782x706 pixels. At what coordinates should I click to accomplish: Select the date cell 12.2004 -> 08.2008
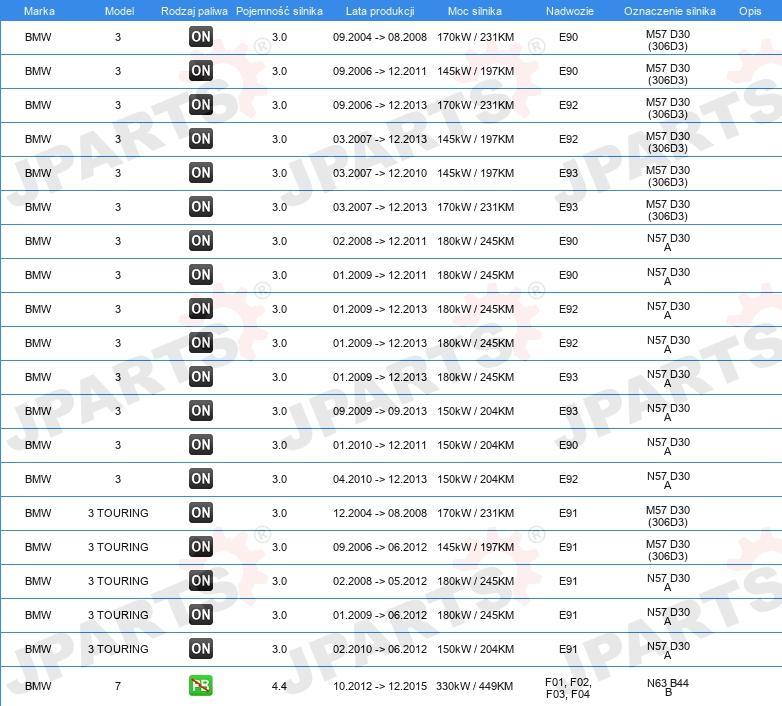(380, 513)
